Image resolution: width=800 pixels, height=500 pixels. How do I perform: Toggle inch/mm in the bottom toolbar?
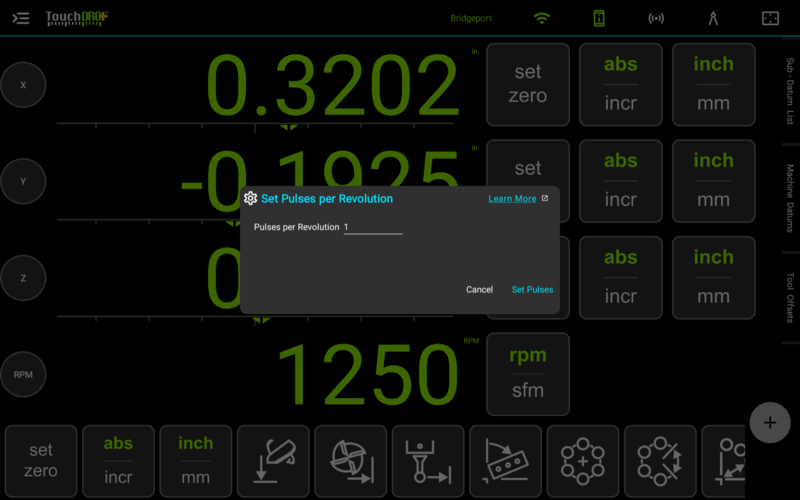(195, 461)
